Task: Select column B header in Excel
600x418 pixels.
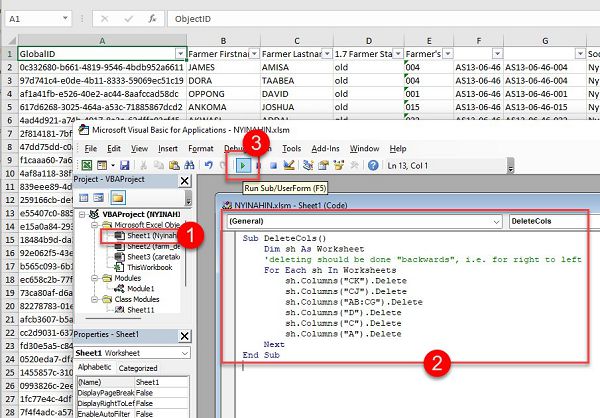Action: click(223, 41)
